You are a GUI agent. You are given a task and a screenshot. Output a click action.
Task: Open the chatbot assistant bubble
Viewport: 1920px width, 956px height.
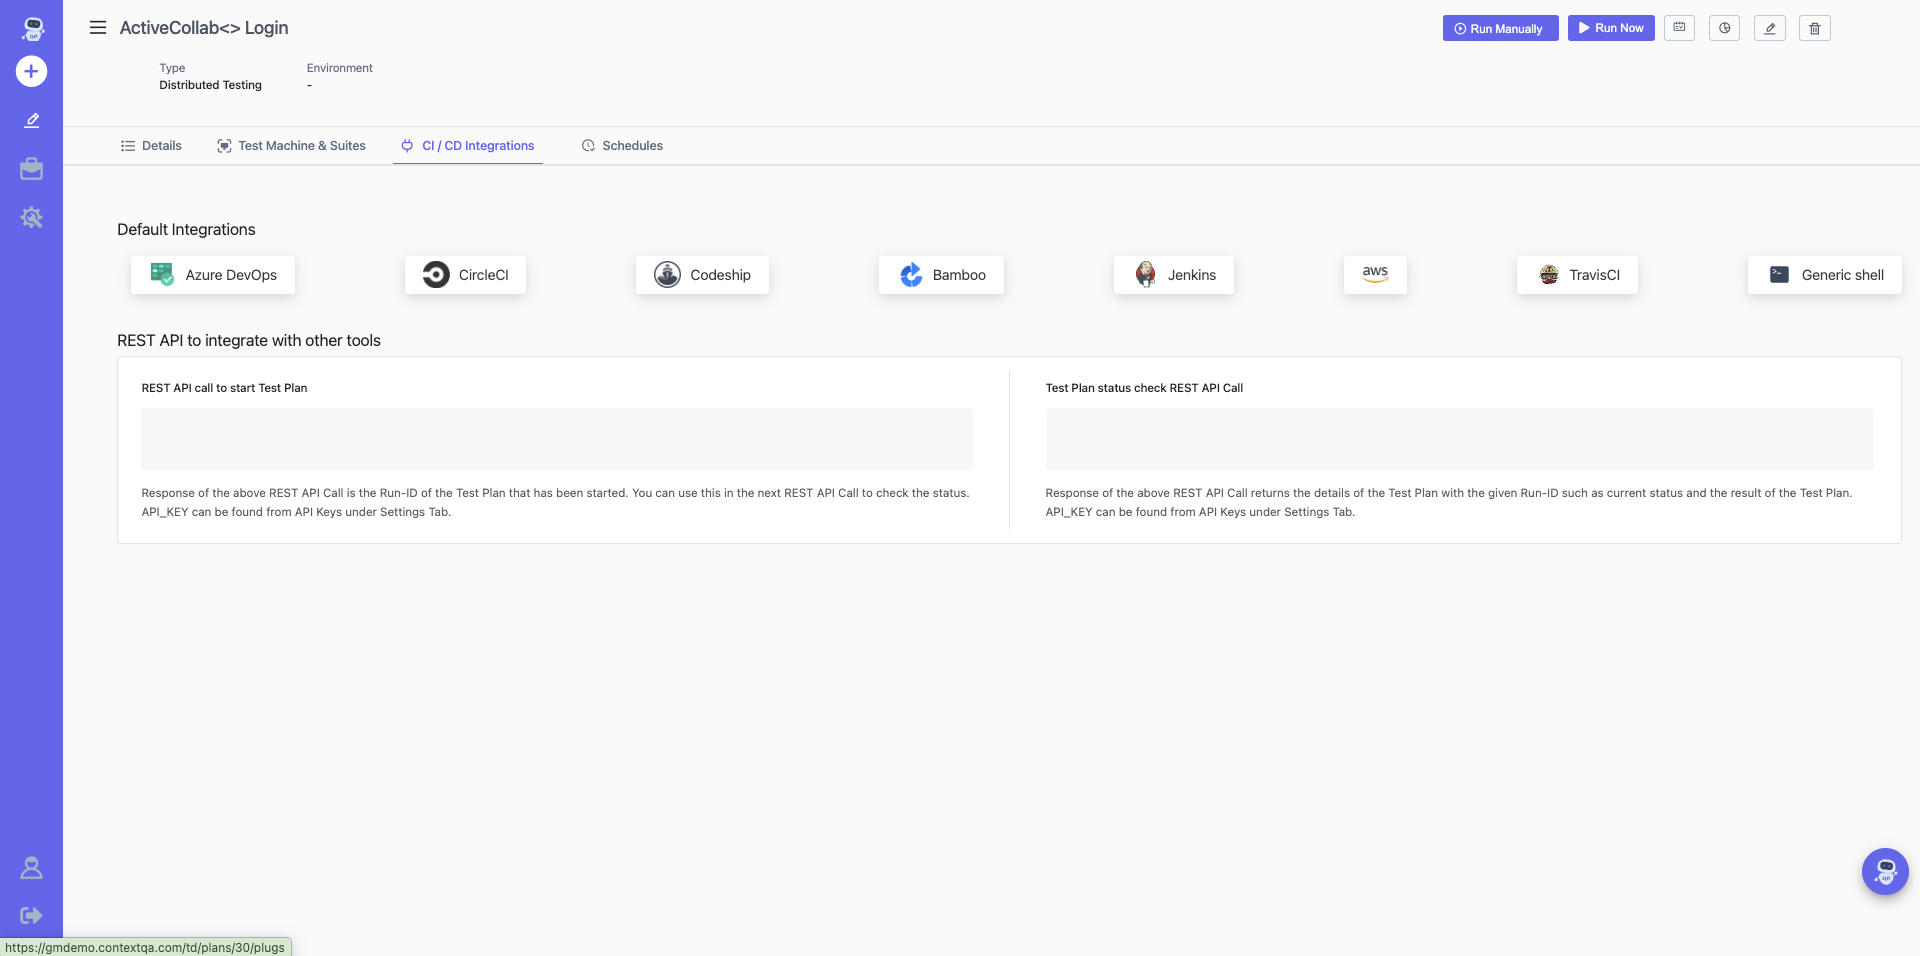click(1884, 871)
